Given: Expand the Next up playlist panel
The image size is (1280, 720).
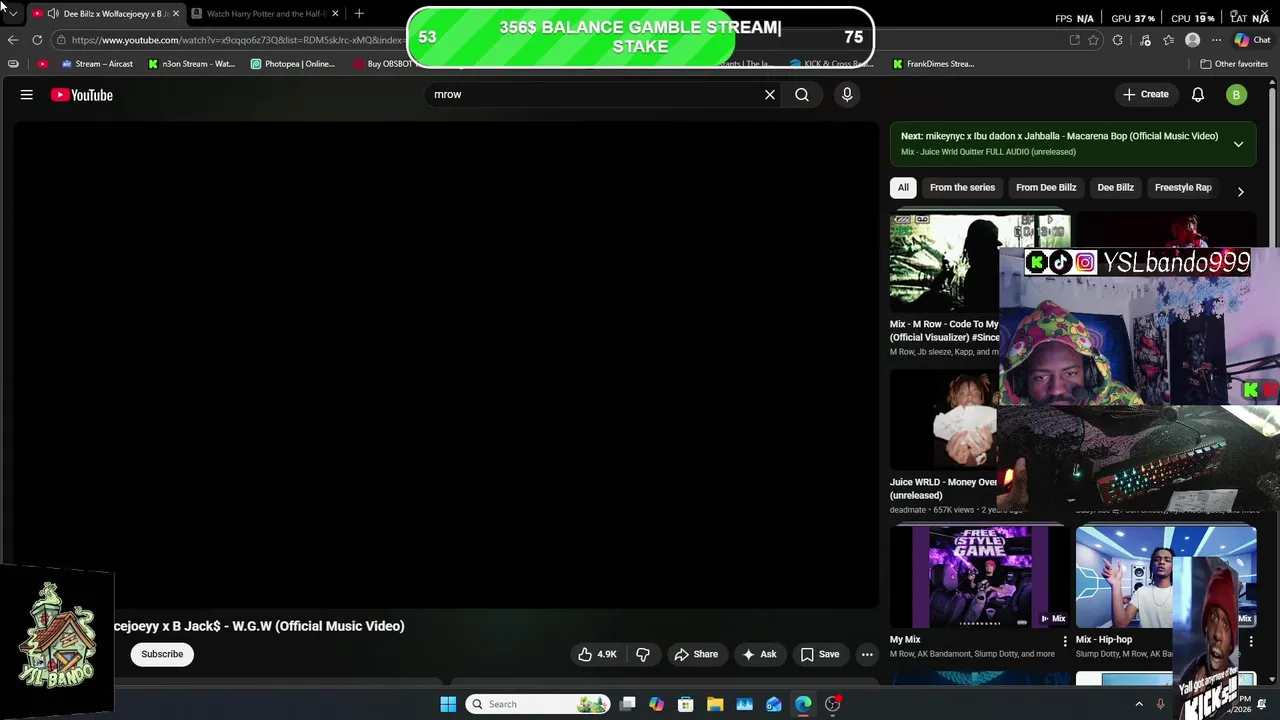Looking at the screenshot, I should (x=1238, y=144).
